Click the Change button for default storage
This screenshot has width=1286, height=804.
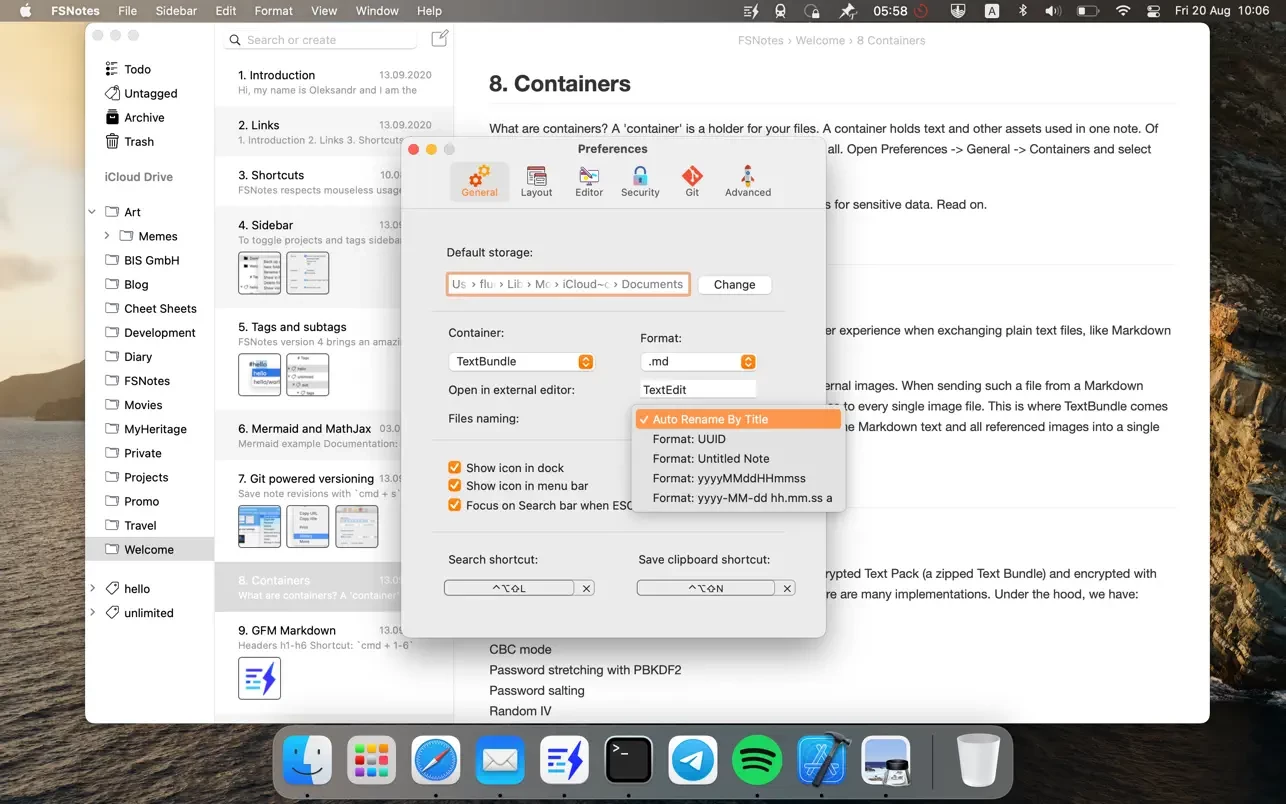(x=734, y=284)
